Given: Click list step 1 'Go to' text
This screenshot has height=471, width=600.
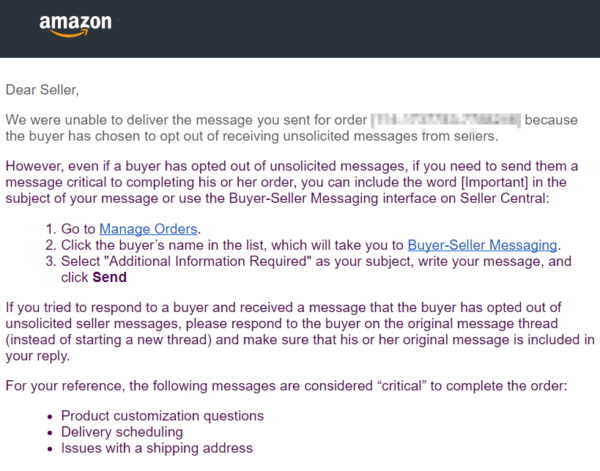Looking at the screenshot, I should [x=78, y=229].
